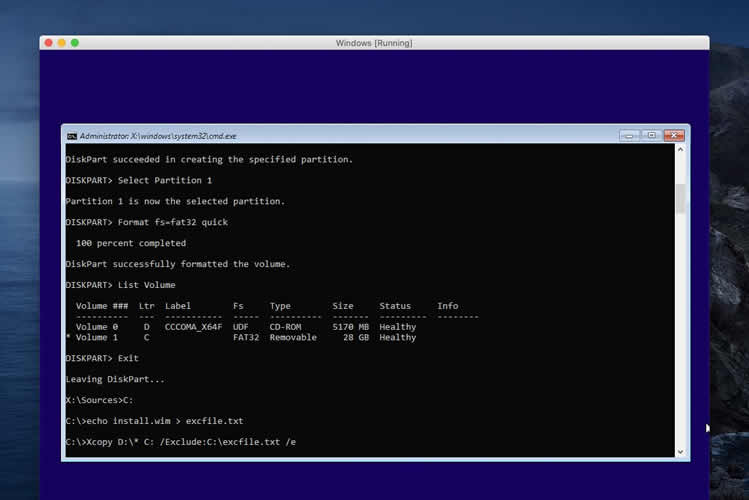Click the '28 GB' size value

(x=356, y=338)
